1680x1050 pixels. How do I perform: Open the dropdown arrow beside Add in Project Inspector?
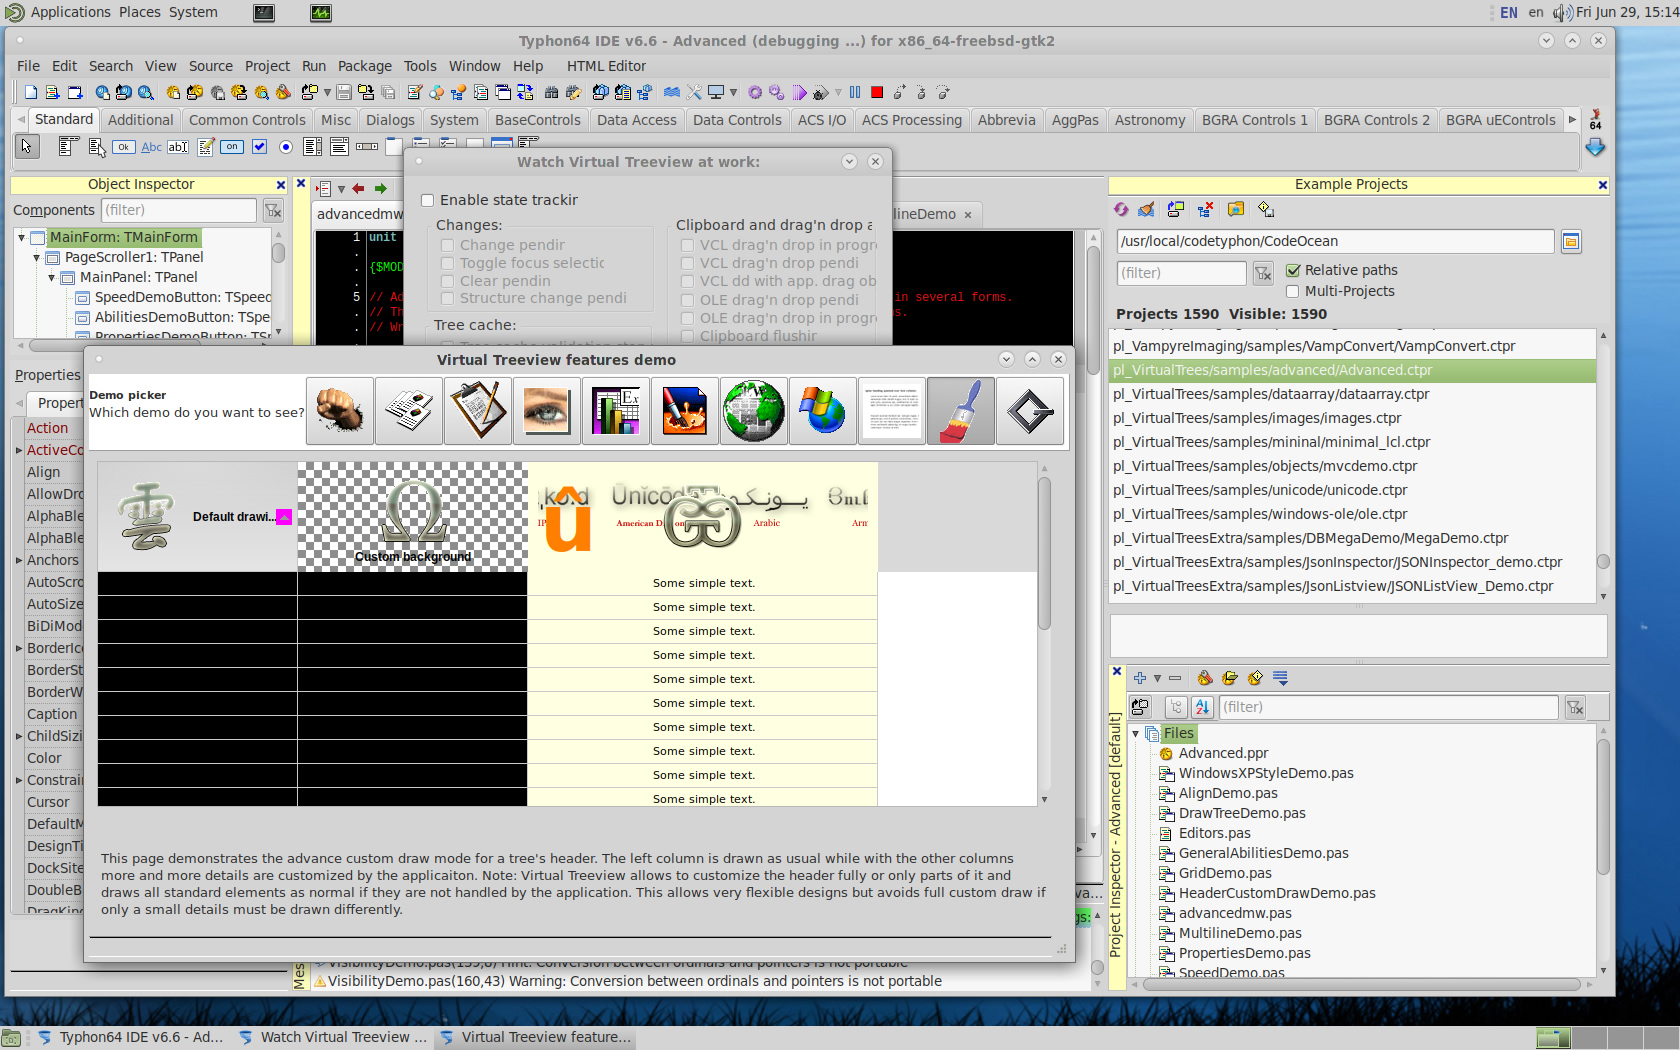(x=1157, y=678)
